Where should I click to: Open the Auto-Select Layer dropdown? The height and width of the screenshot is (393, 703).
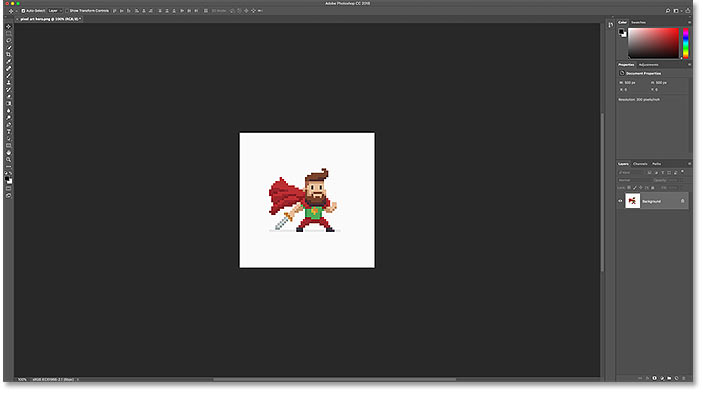55,11
